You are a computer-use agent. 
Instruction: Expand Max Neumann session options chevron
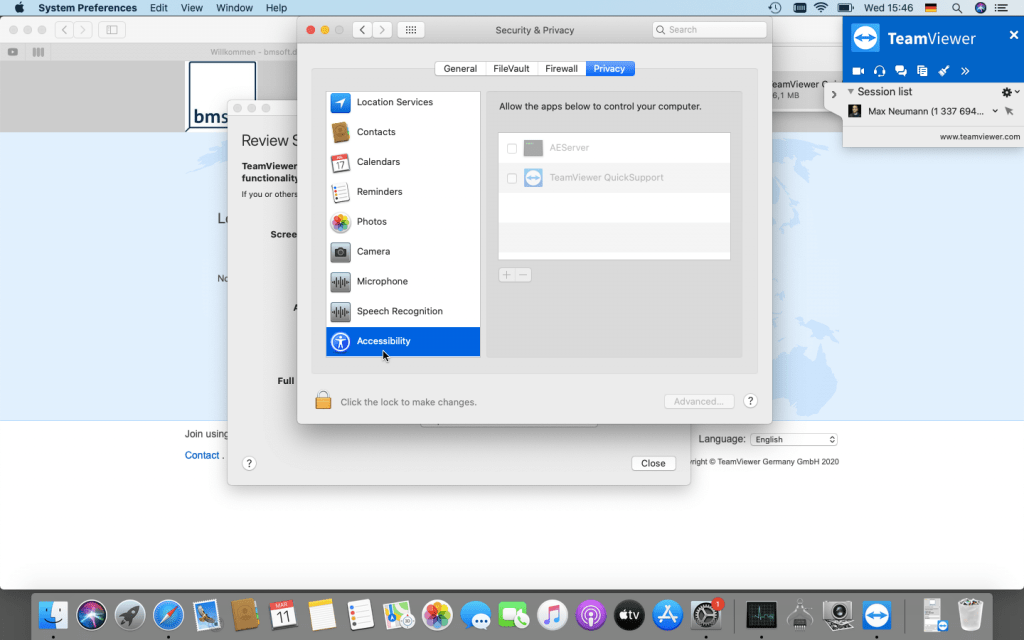(x=995, y=111)
